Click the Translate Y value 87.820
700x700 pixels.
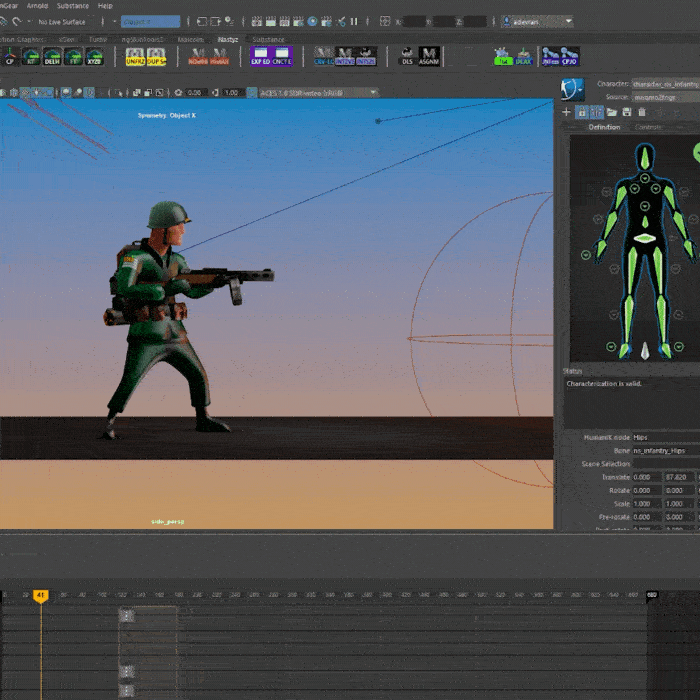679,477
